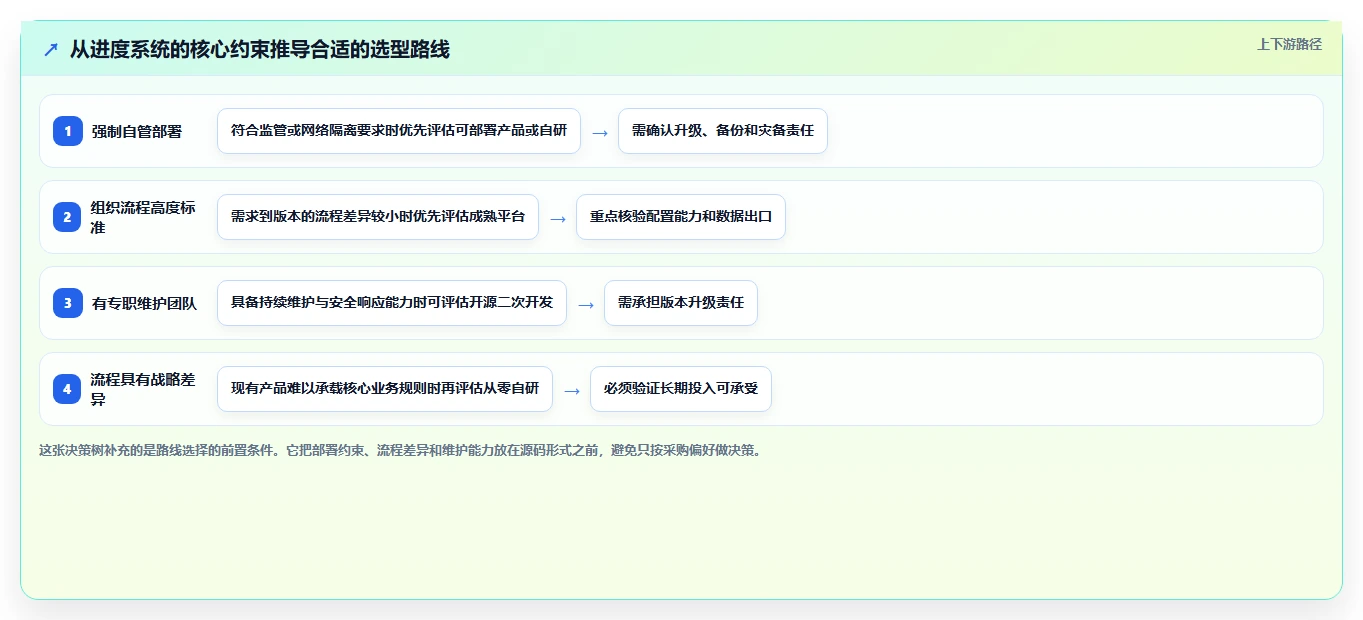Click the 流程具有战略差异 label
Viewport: 1363px width, 620px height.
coord(144,389)
